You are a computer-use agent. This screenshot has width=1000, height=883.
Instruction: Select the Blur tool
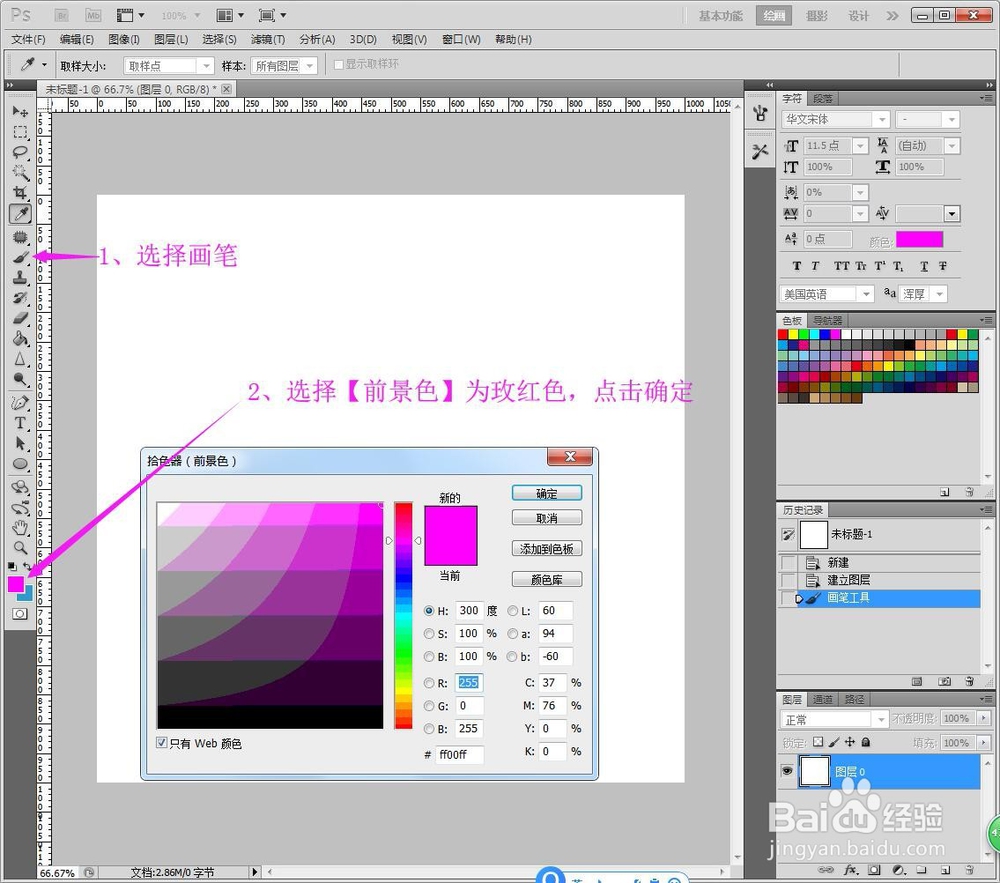(x=20, y=359)
